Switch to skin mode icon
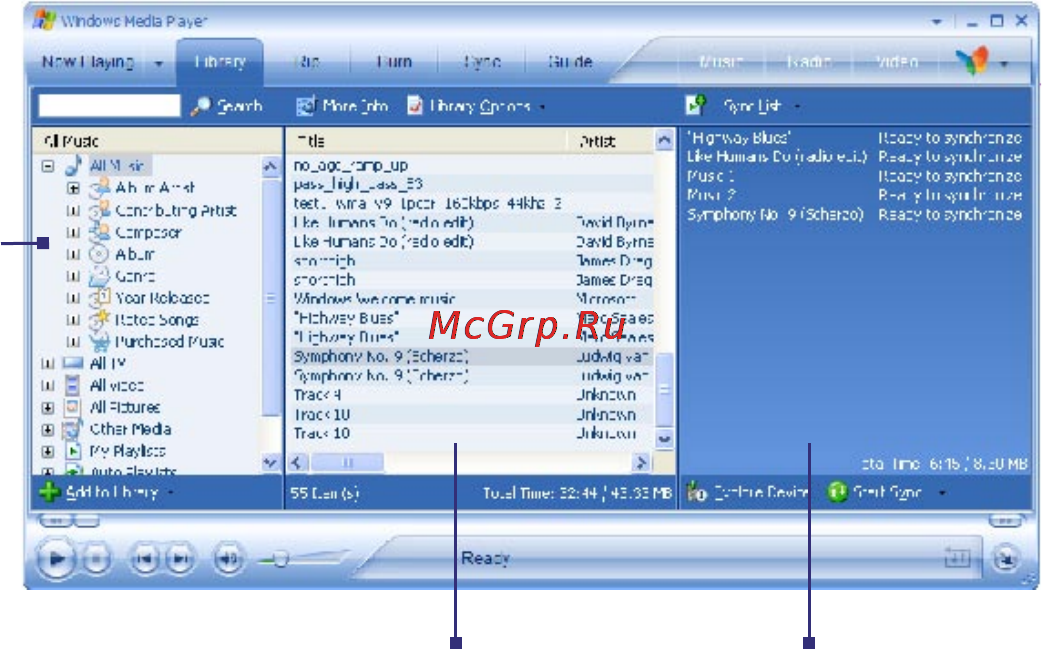1042x649 pixels. [1005, 559]
